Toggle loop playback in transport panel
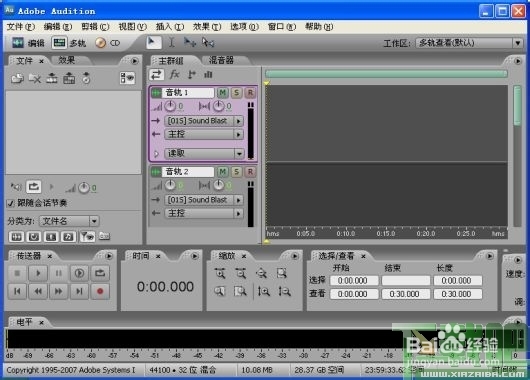This screenshot has height=380, width=530. pos(100,273)
